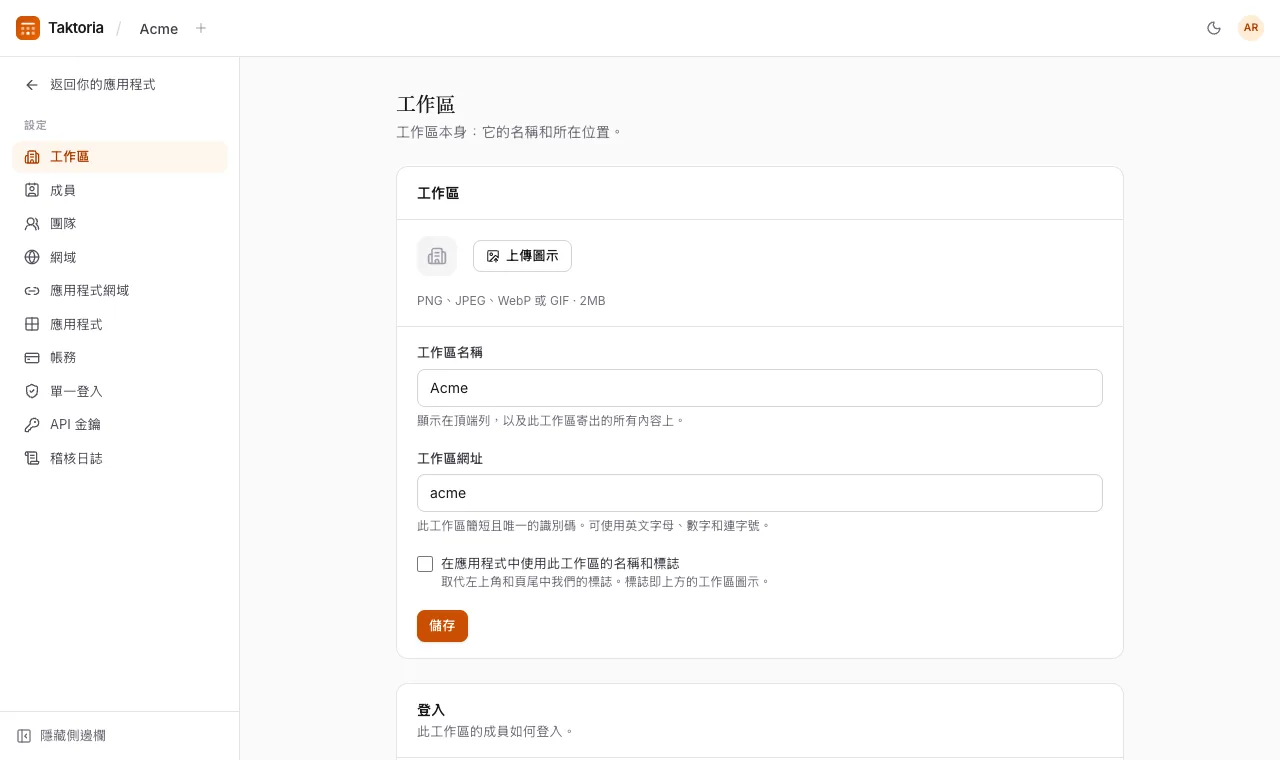
Task: Open API 金鑰 settings
Action: tap(120, 424)
